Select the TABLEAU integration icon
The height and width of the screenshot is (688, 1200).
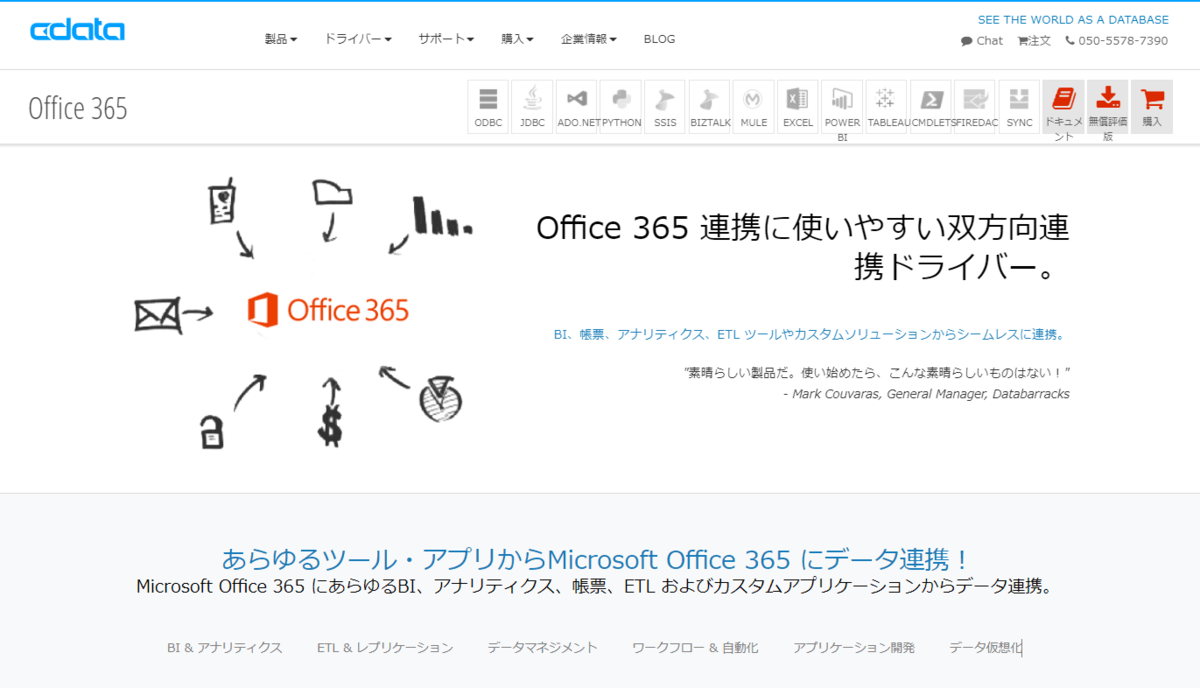[886, 105]
